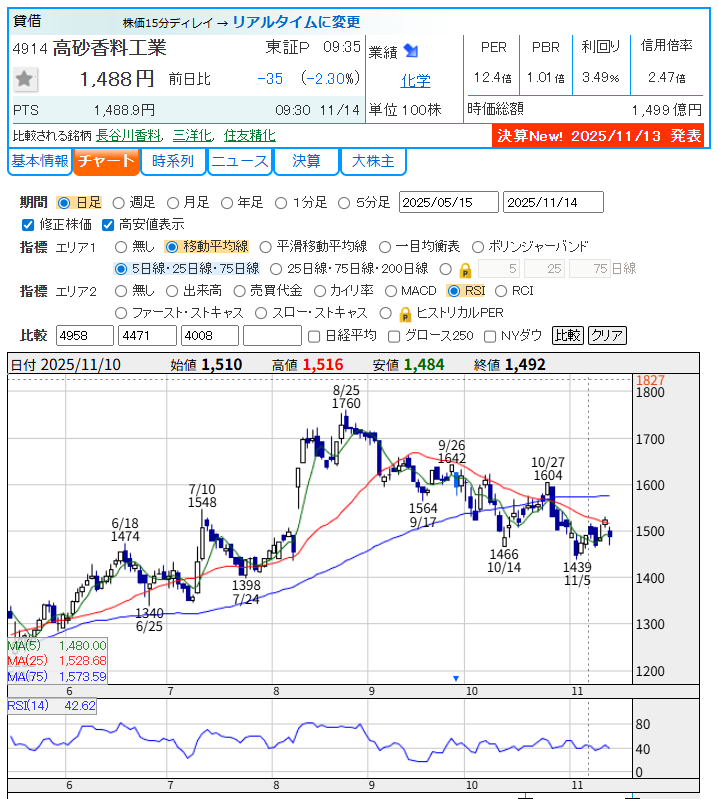Click the lock icon beside ヒストリカルPER
This screenshot has width=718, height=799.
click(x=405, y=313)
